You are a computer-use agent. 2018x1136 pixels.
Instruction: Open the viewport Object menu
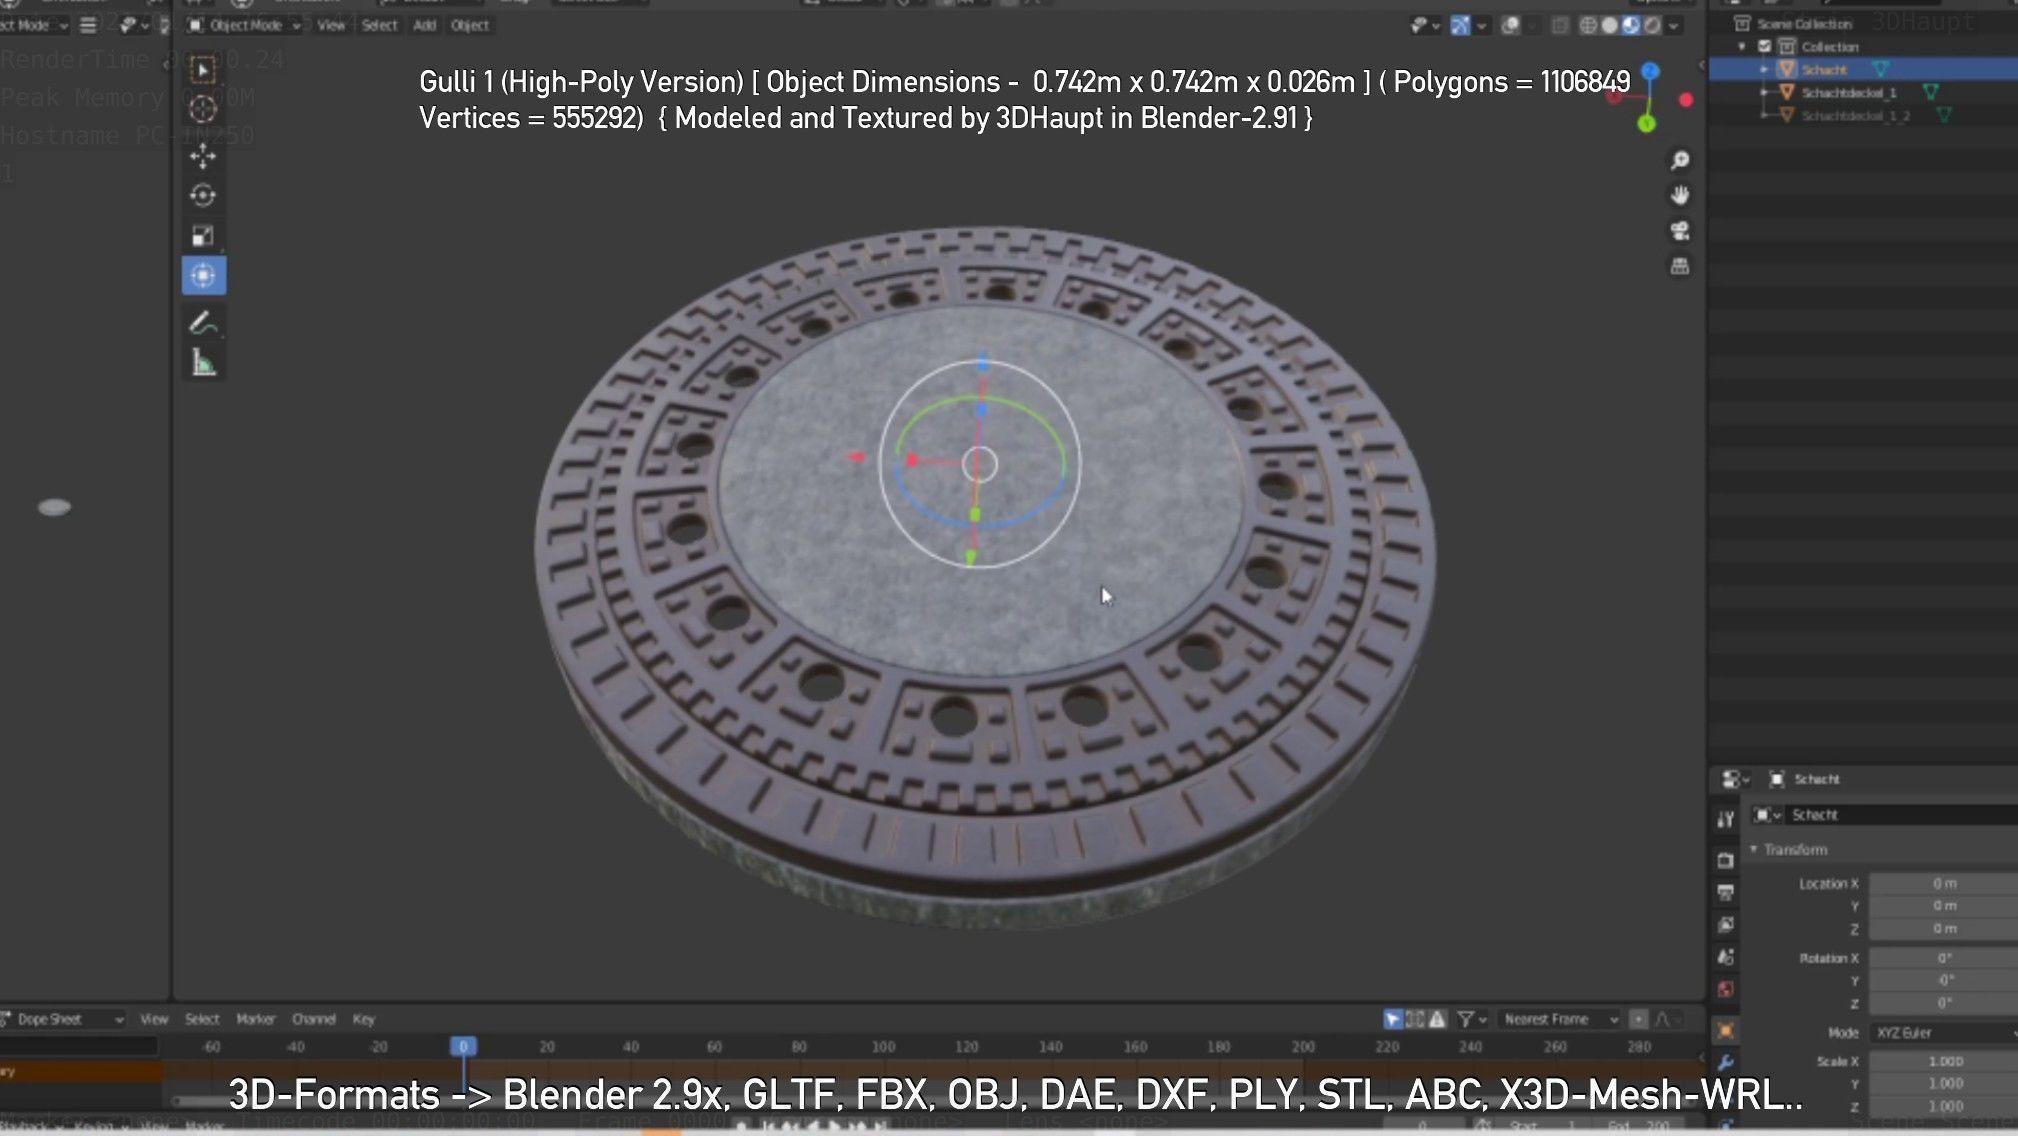click(470, 25)
